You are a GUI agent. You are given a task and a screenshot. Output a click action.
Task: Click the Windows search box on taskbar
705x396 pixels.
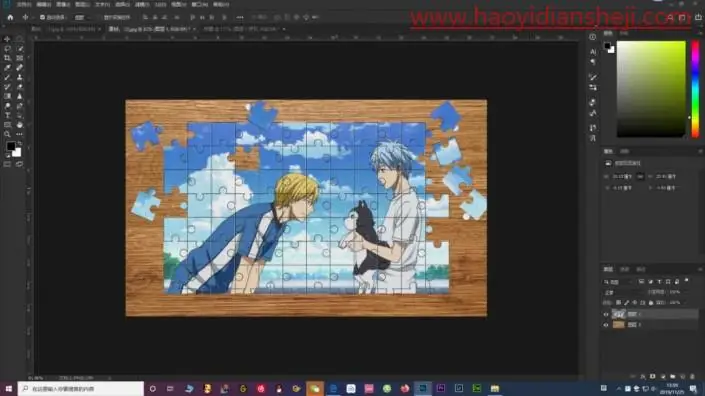(x=81, y=388)
